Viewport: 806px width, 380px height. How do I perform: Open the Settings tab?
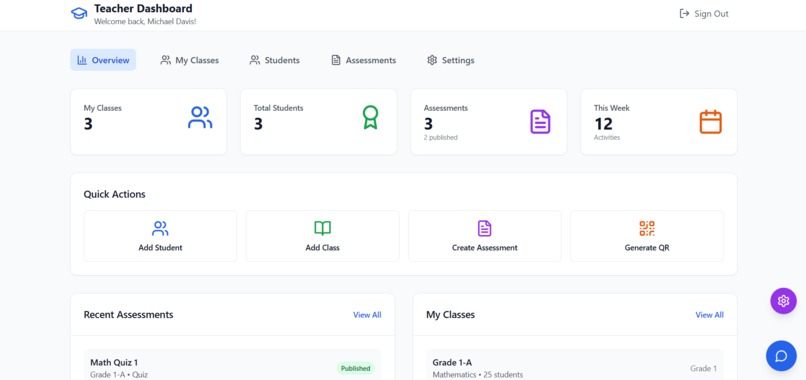451,60
